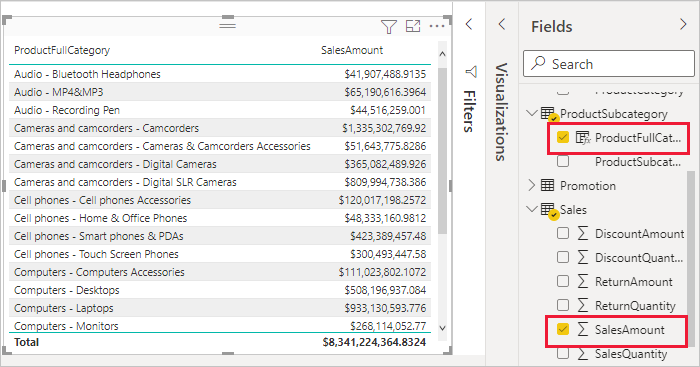The height and width of the screenshot is (367, 700).
Task: Check the ReturnAmount field checkbox
Action: click(563, 281)
